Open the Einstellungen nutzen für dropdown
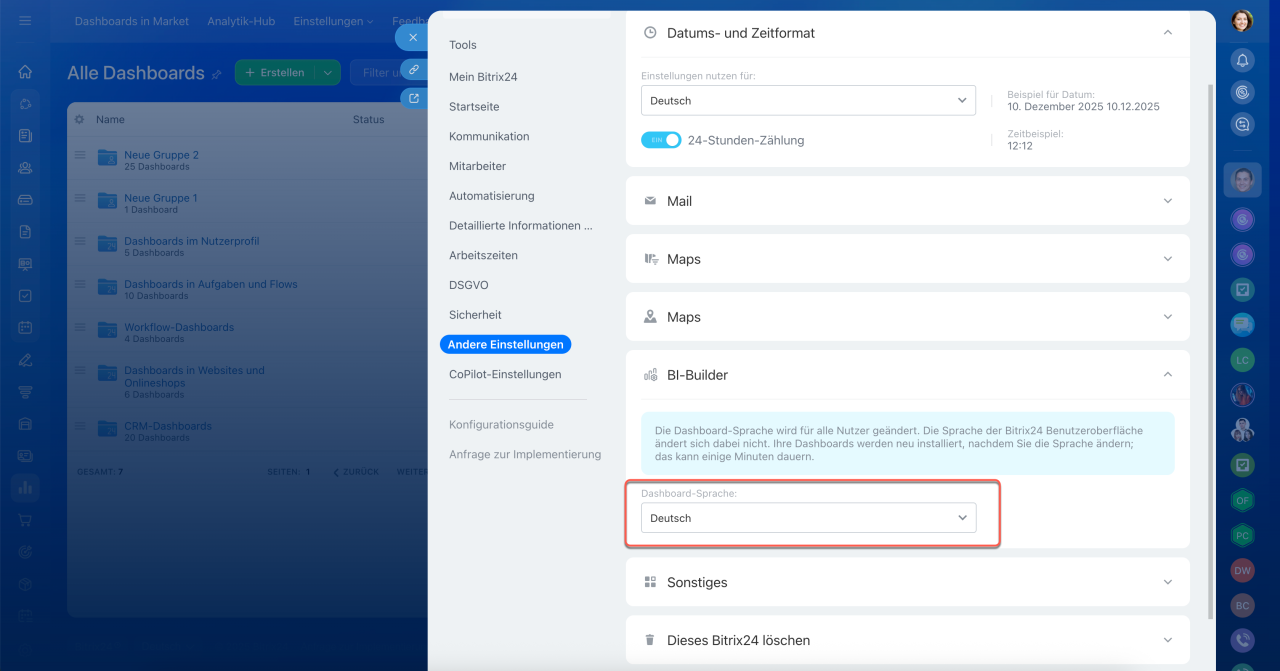This screenshot has height=671, width=1280. point(808,100)
